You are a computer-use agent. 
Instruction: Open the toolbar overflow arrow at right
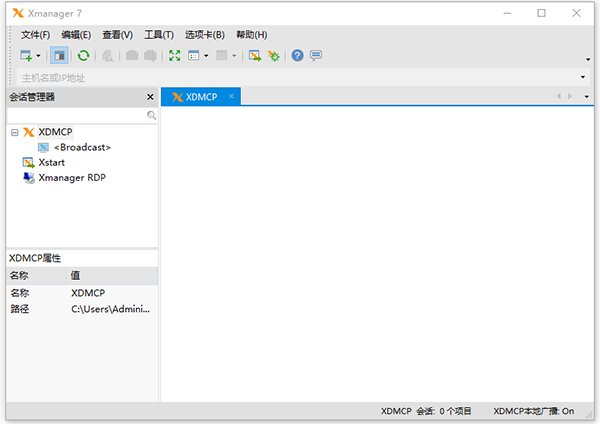pyautogui.click(x=588, y=60)
